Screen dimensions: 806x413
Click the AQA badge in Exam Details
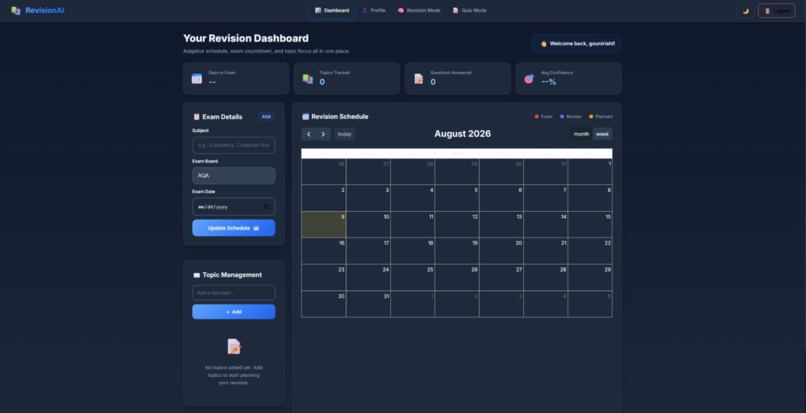tap(266, 117)
